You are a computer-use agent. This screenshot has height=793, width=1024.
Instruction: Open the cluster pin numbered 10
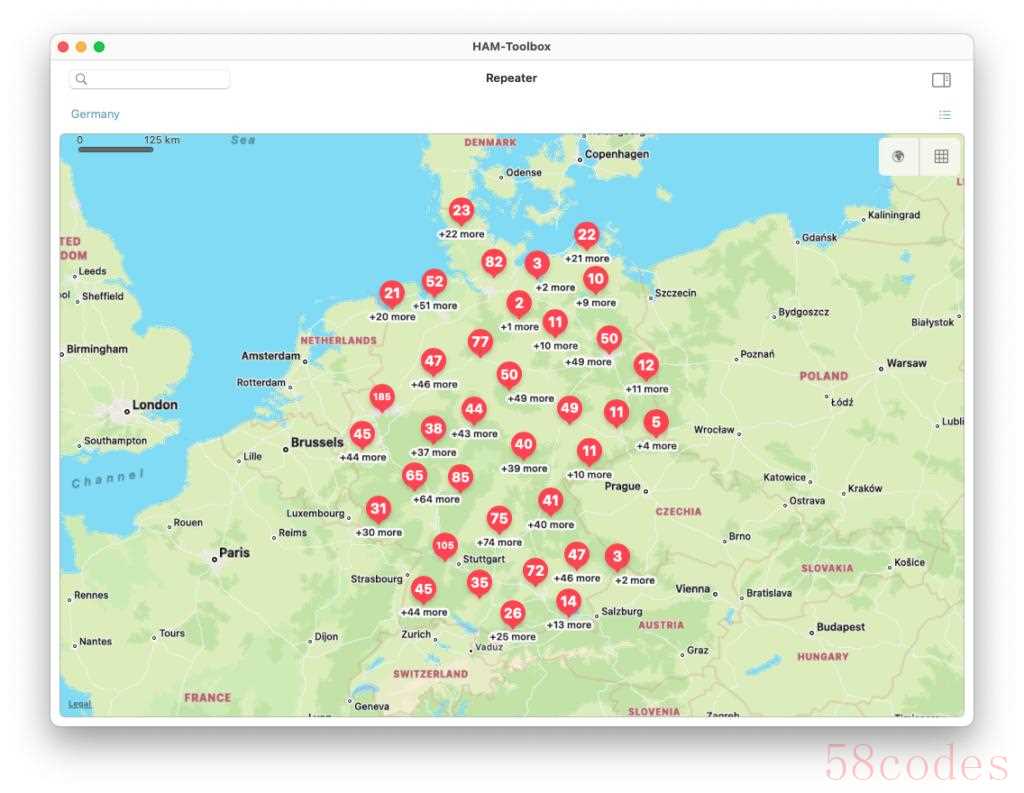[595, 280]
